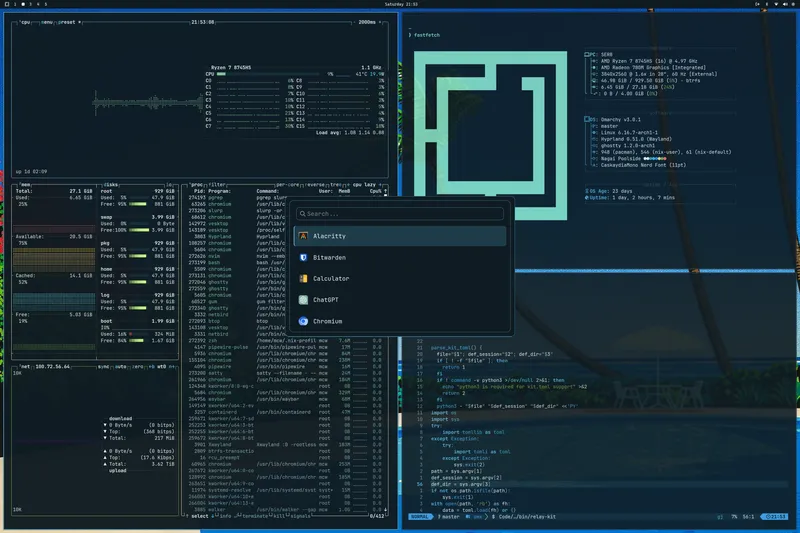Toggle io mode in the btop disks panel
The image size is (800, 533).
coord(169,185)
